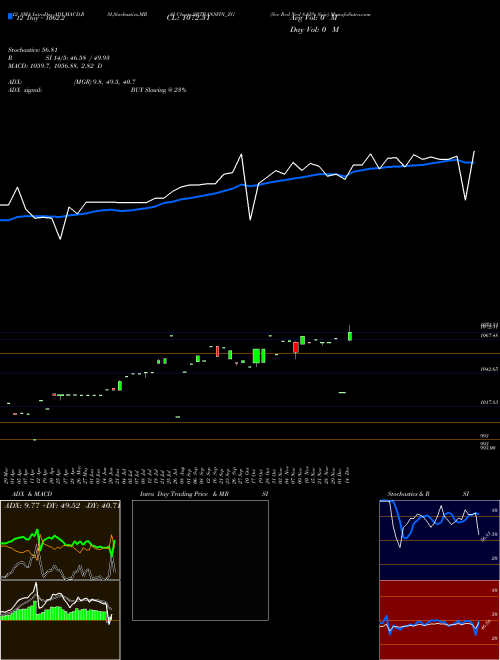
Task: Click the '(MGR) 9.8, 49.5, 40.7' ADX values
Action: 104,82
